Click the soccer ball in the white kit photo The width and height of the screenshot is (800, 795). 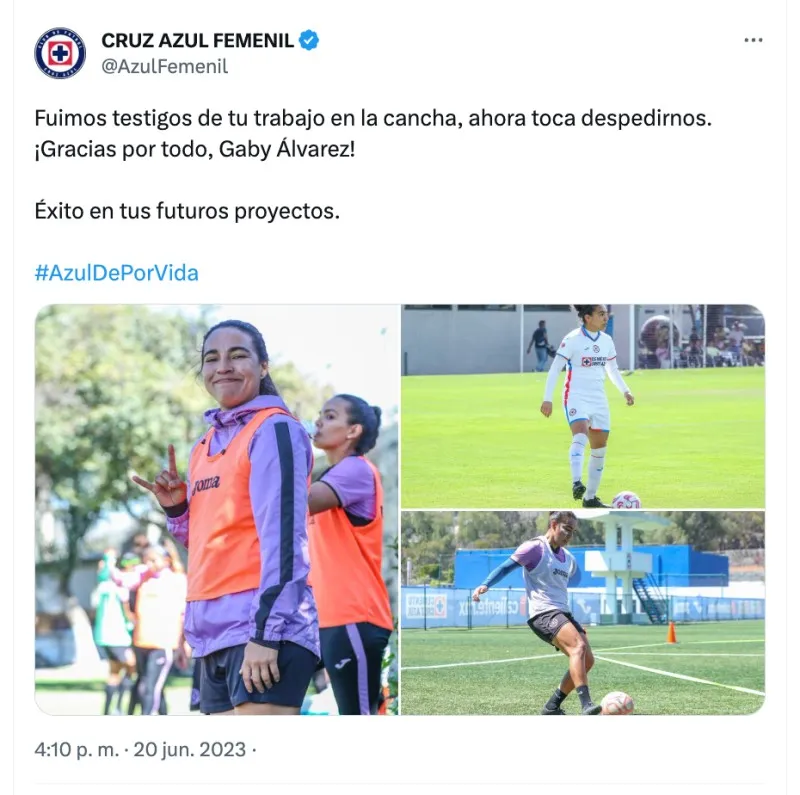(626, 500)
